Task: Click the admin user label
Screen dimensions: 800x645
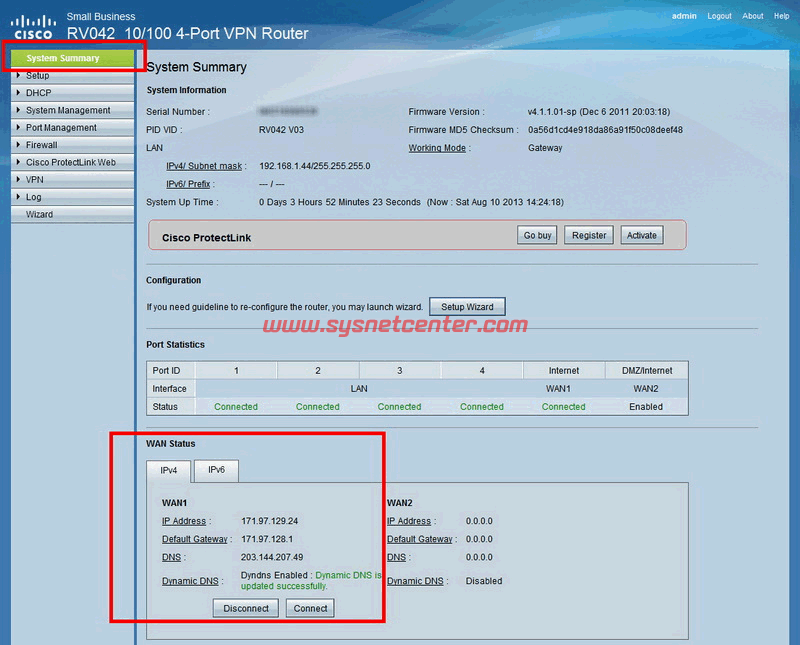Action: click(x=684, y=16)
